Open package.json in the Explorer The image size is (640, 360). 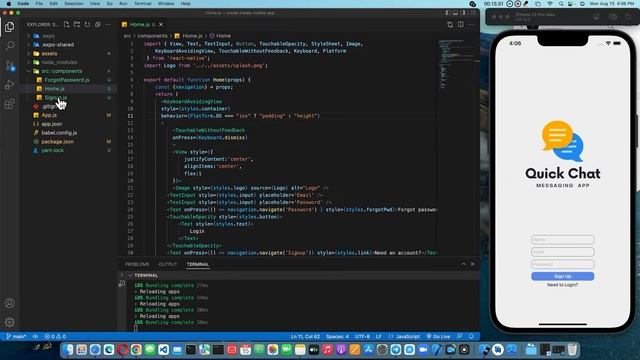tap(58, 142)
